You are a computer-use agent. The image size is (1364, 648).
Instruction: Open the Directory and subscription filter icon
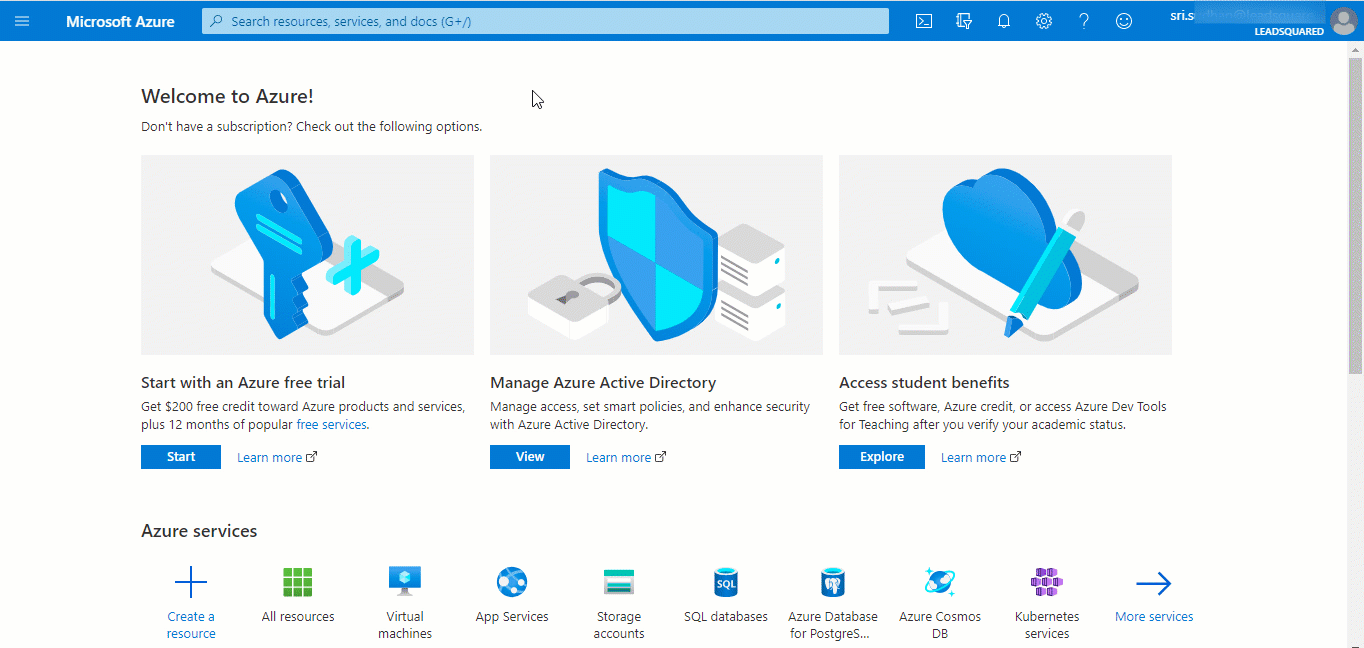pos(964,21)
